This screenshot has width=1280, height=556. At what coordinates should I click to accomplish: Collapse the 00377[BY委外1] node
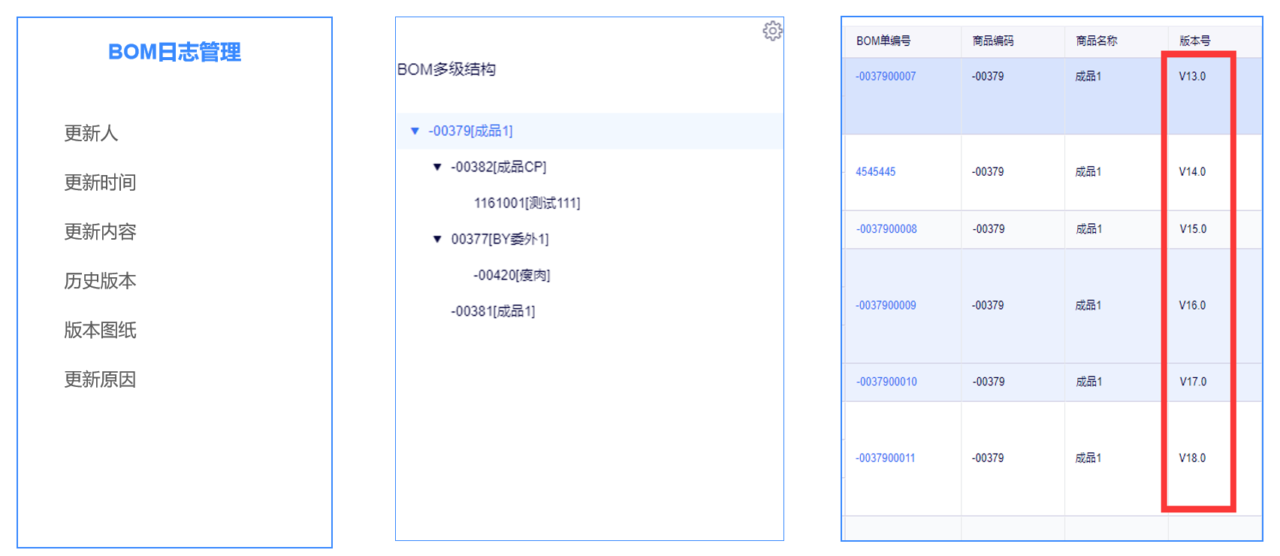pos(437,239)
